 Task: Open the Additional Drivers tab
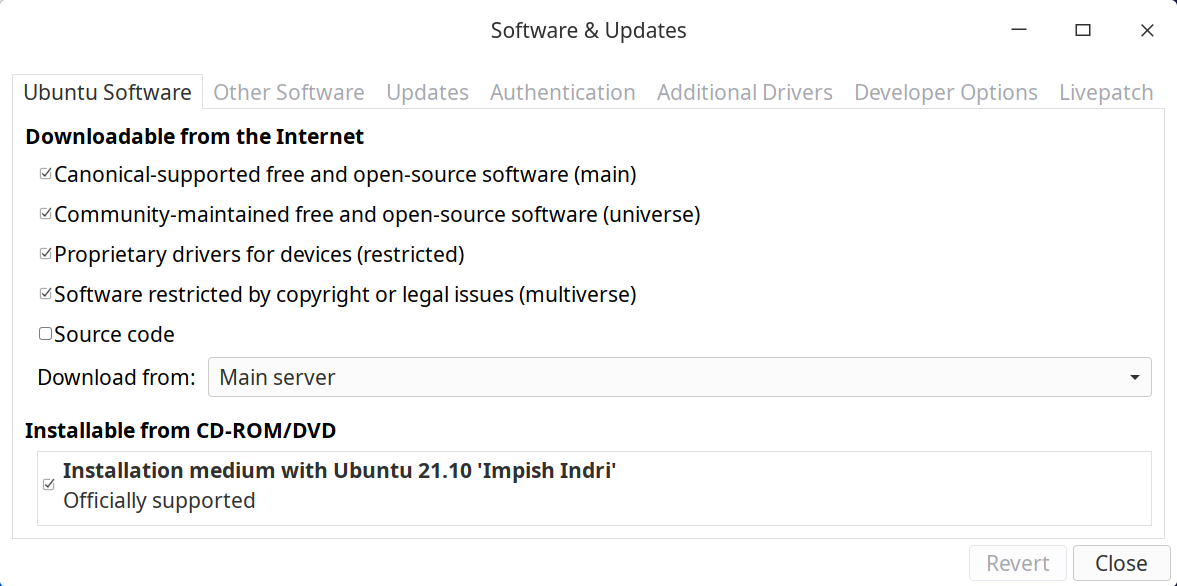tap(745, 92)
